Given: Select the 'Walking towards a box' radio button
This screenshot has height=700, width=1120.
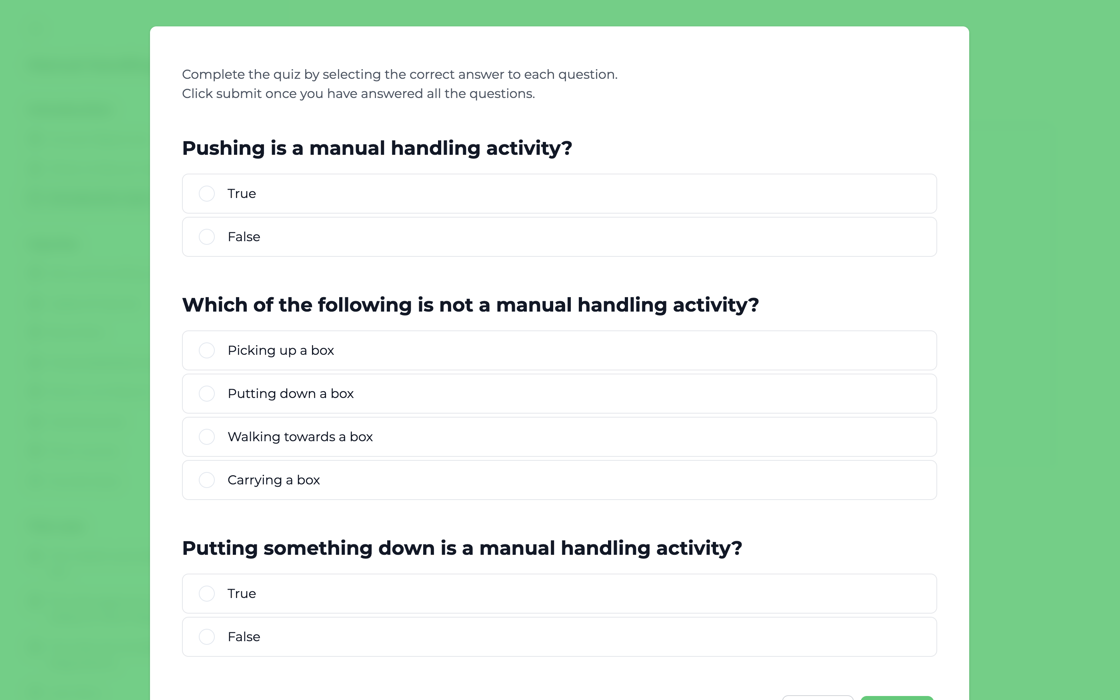Looking at the screenshot, I should (206, 436).
